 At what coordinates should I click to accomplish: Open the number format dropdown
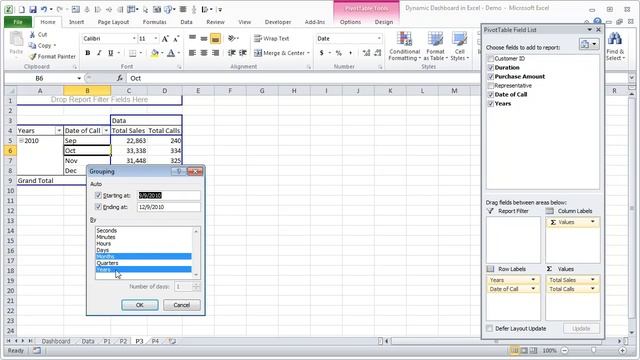tap(379, 38)
